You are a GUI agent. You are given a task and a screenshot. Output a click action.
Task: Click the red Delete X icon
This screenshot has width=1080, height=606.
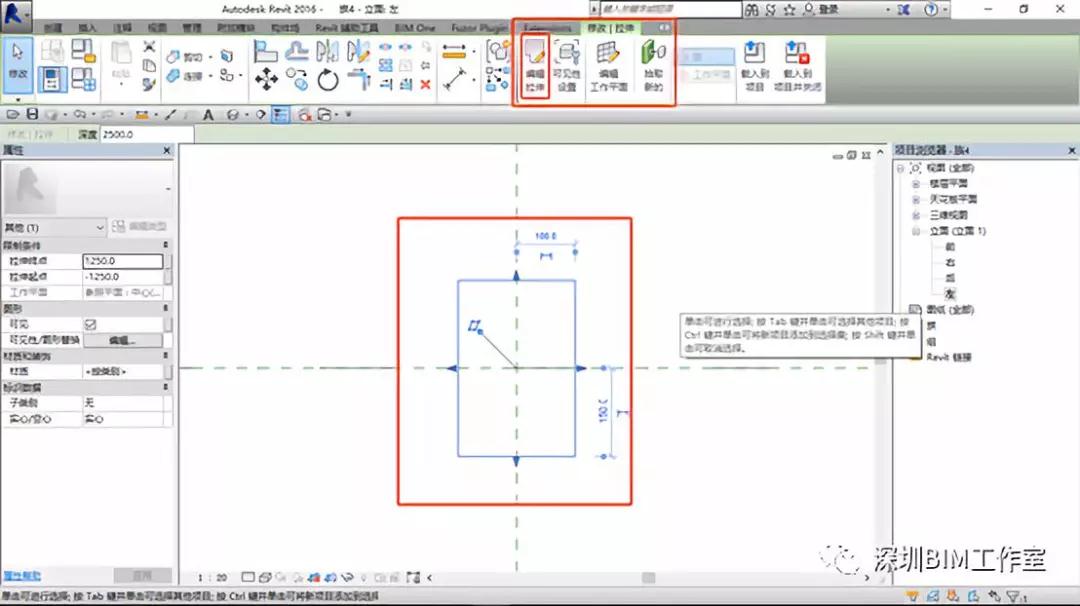[x=425, y=84]
